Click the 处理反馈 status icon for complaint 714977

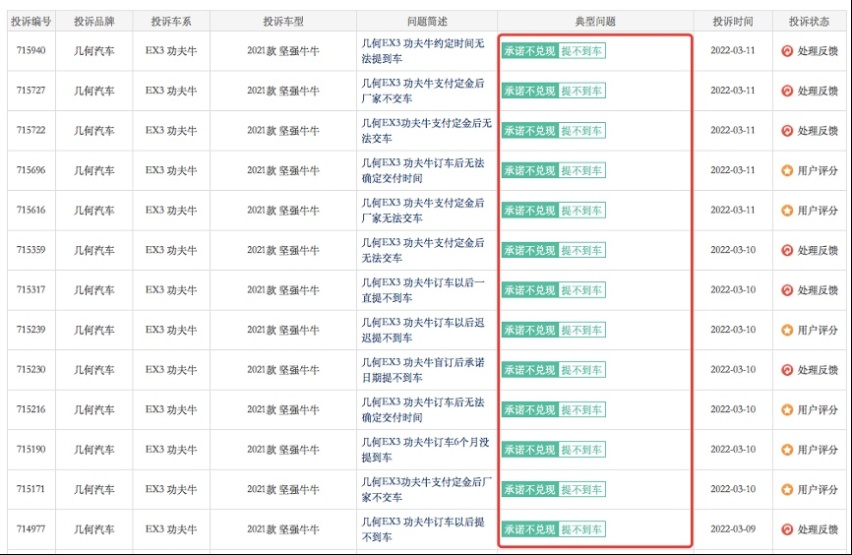(787, 529)
